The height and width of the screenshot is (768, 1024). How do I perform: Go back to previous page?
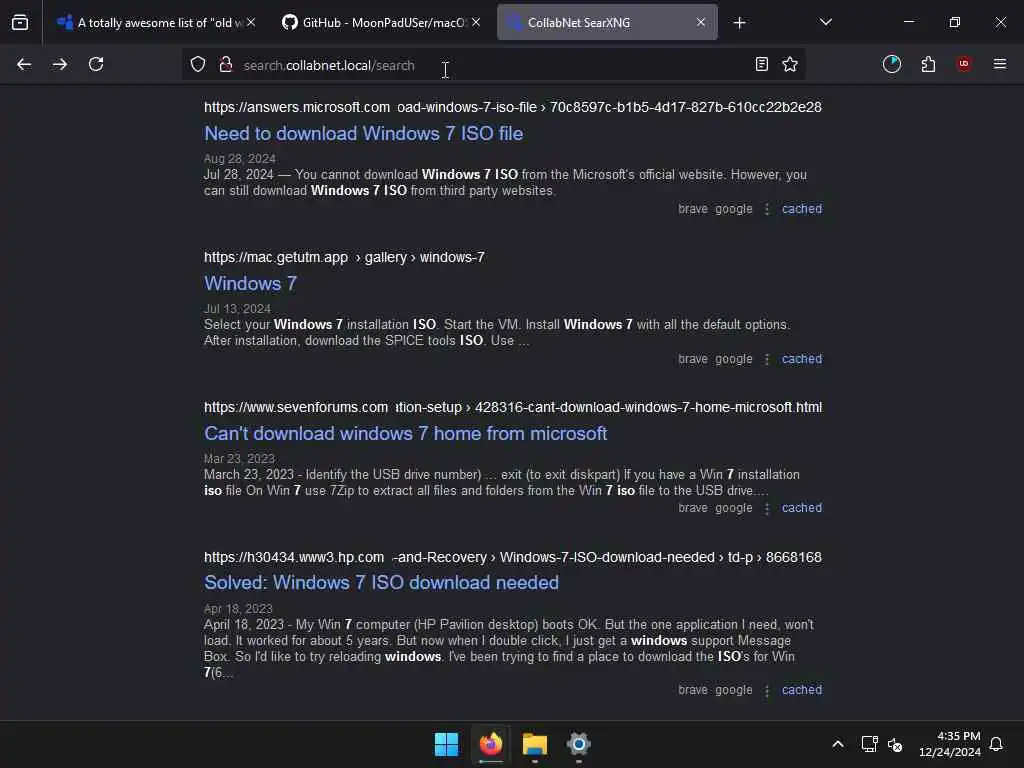click(24, 64)
